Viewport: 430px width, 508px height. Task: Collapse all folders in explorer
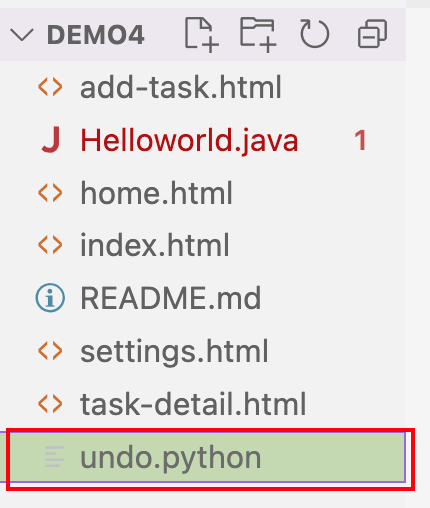click(x=372, y=34)
